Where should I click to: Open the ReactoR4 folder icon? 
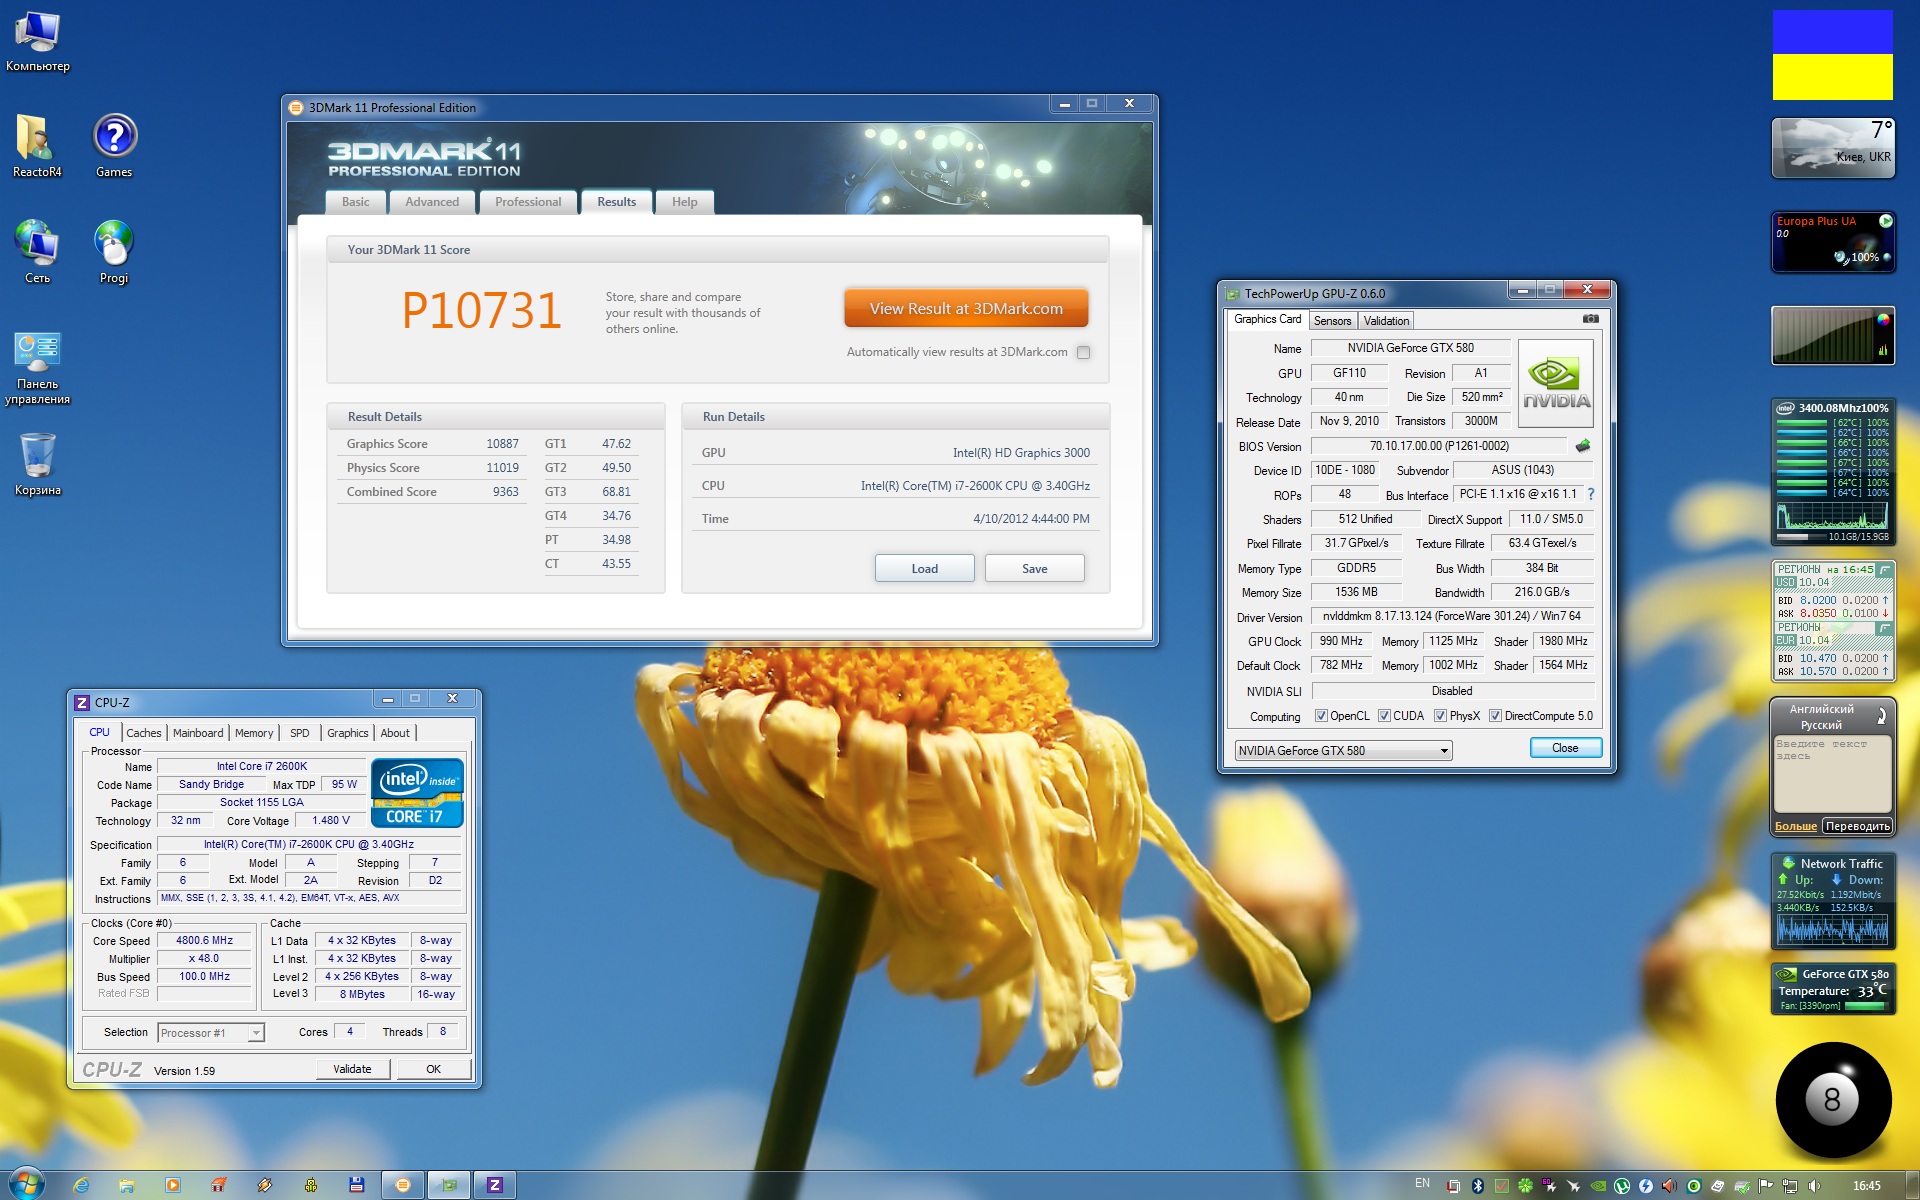coord(37,146)
